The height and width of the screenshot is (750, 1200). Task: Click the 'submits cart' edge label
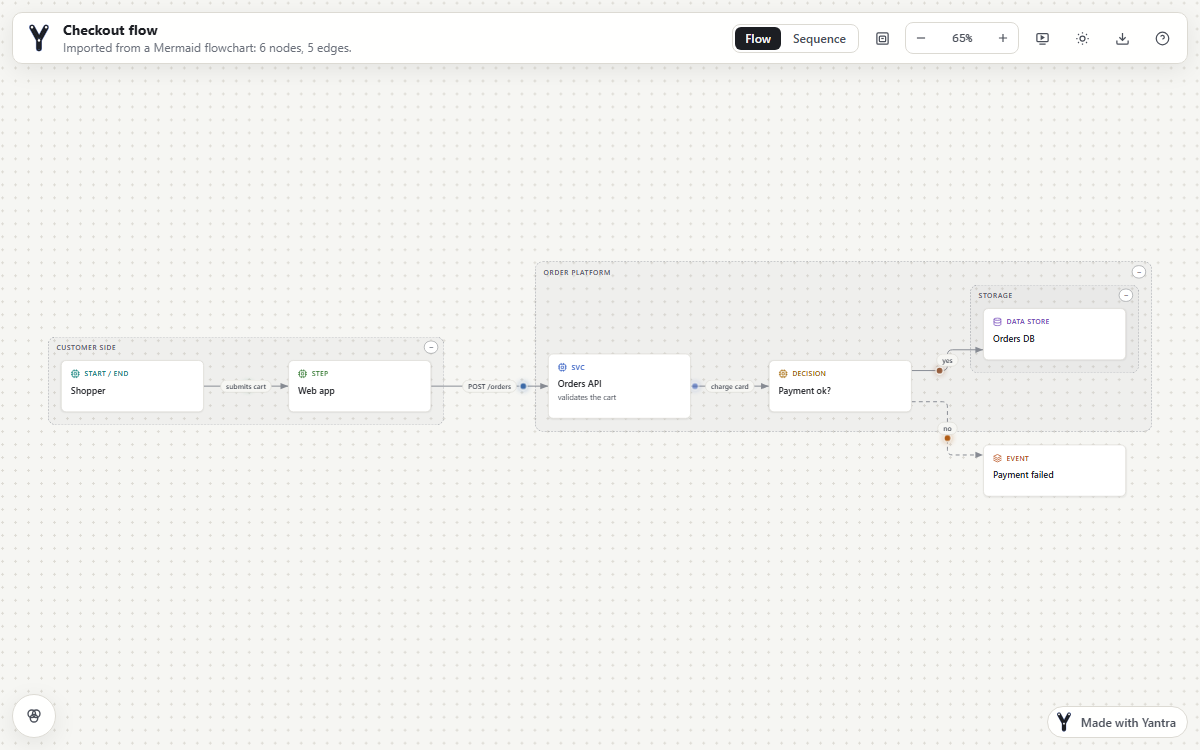246,386
